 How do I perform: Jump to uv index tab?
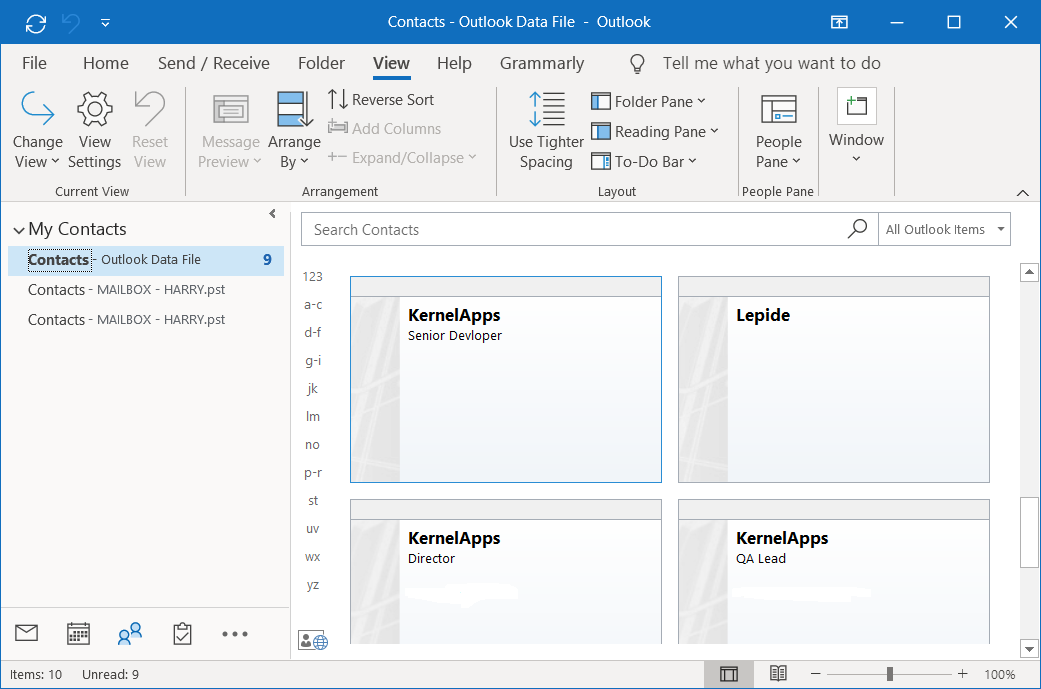(313, 529)
